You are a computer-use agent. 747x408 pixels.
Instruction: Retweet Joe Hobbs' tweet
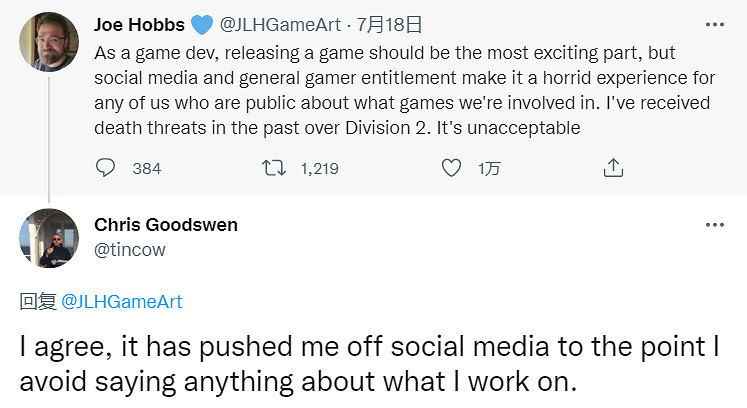[274, 168]
